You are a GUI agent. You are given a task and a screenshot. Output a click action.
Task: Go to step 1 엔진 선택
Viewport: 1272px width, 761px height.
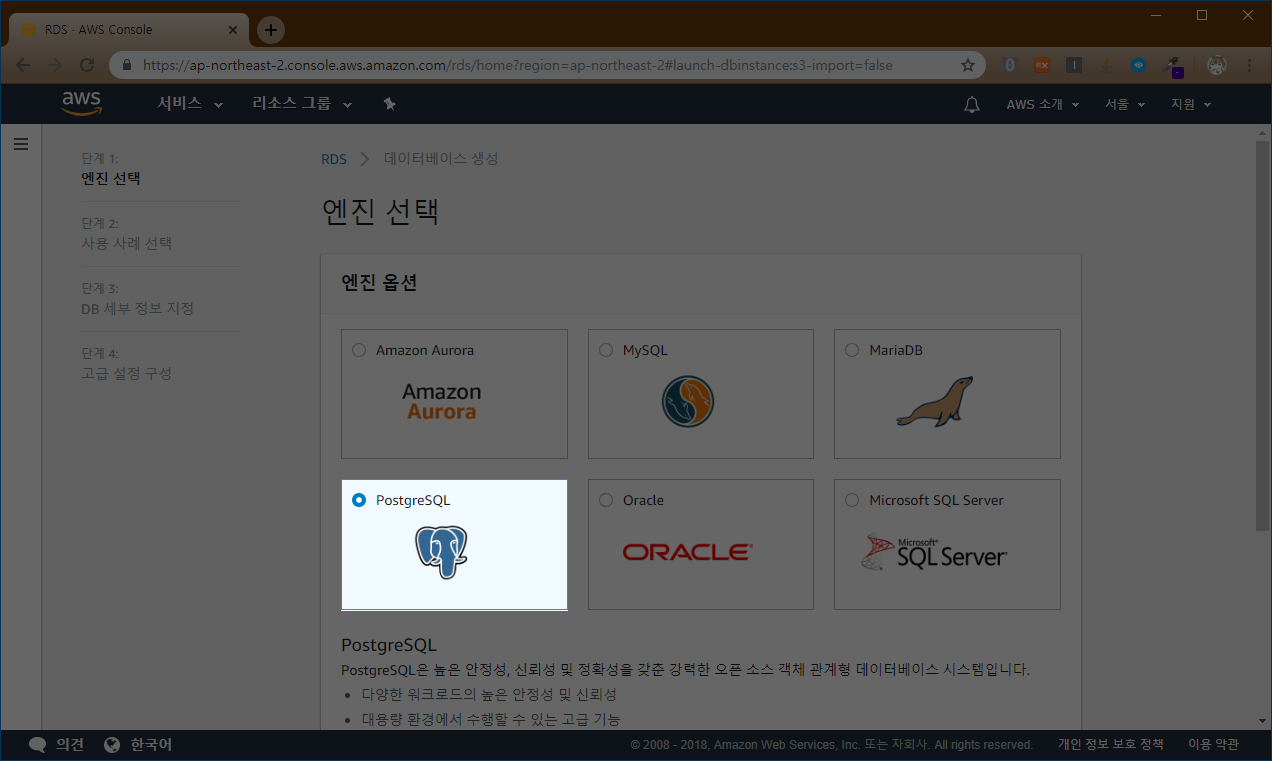coord(111,179)
